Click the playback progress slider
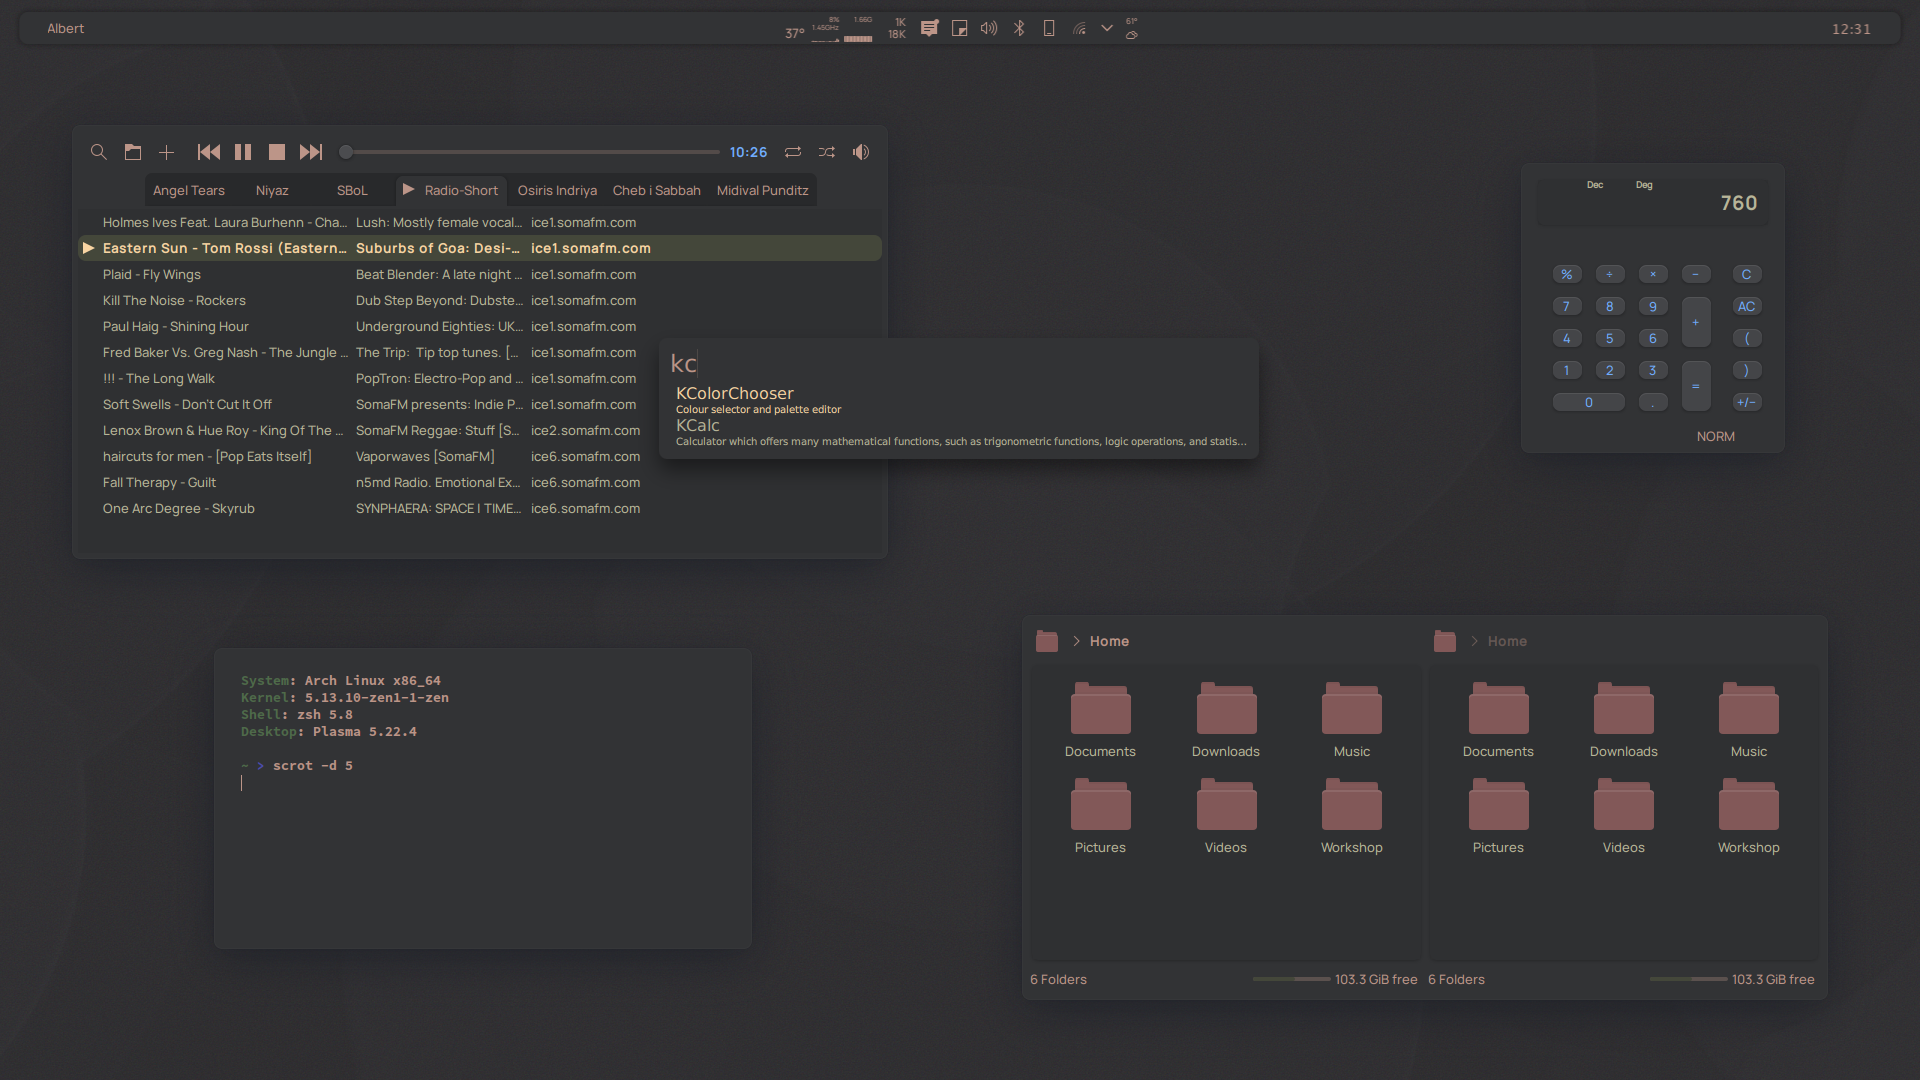 click(529, 151)
